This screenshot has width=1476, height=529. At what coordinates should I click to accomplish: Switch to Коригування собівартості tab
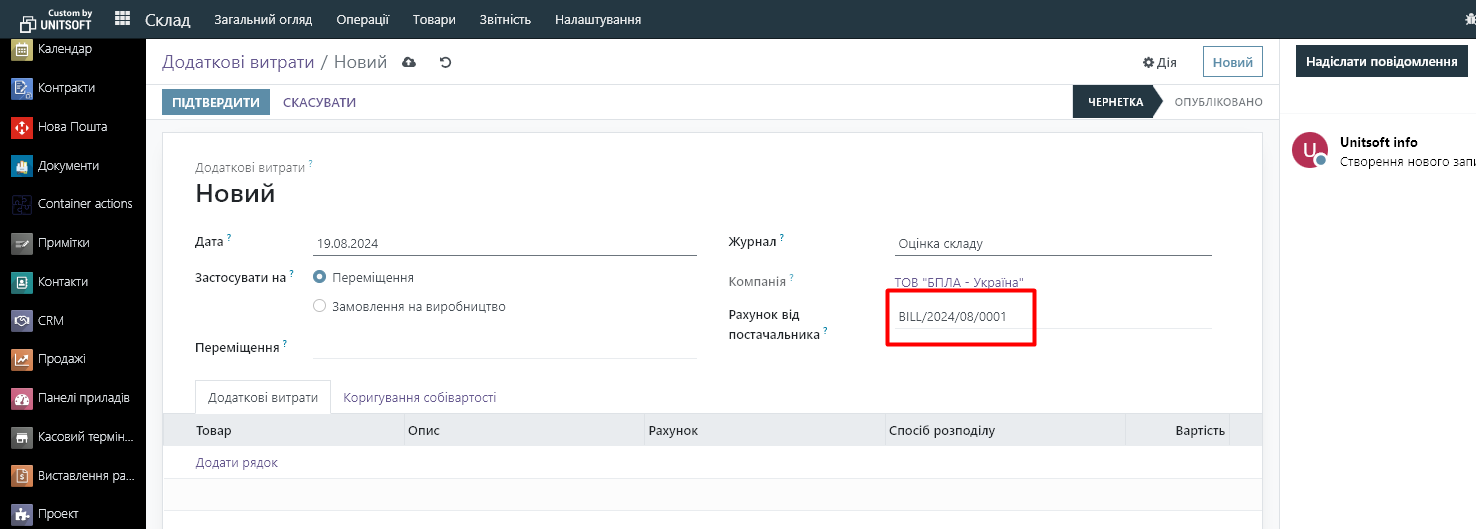[x=419, y=397]
